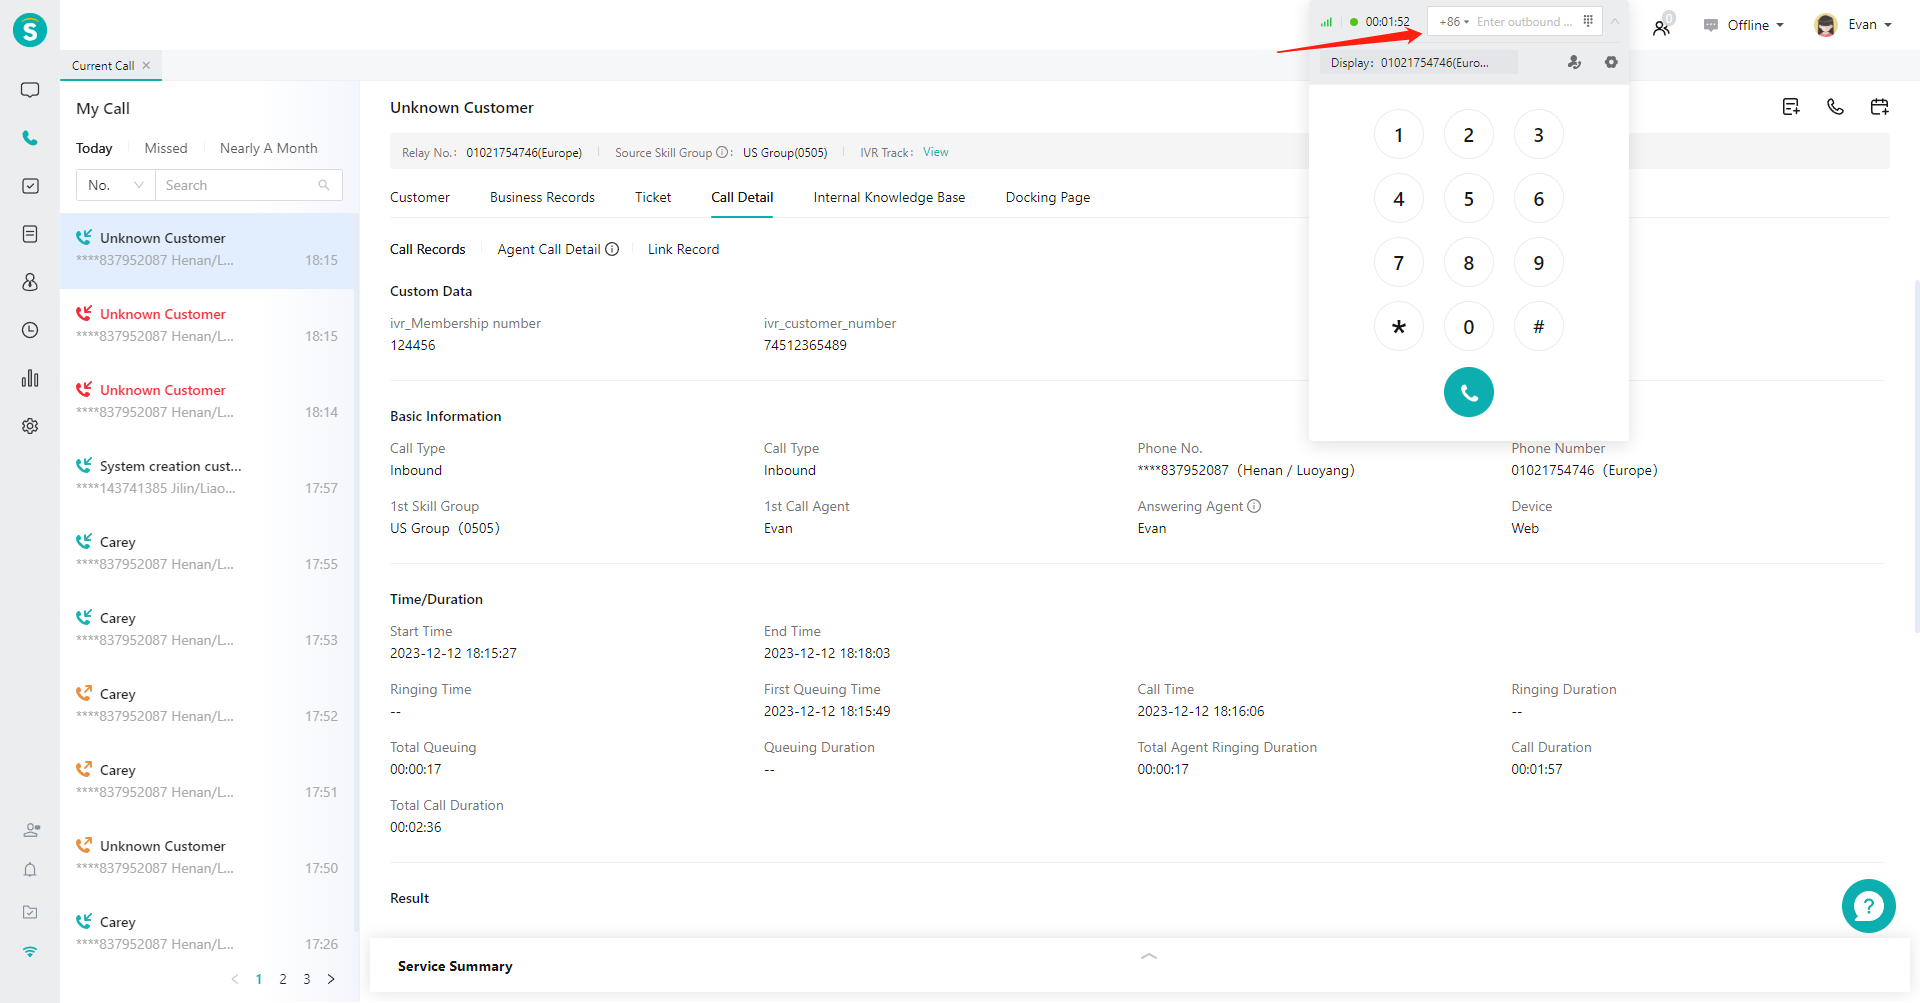This screenshot has width=1920, height=1003.
Task: Select the Display 01021754746 number selector
Action: pos(1419,62)
